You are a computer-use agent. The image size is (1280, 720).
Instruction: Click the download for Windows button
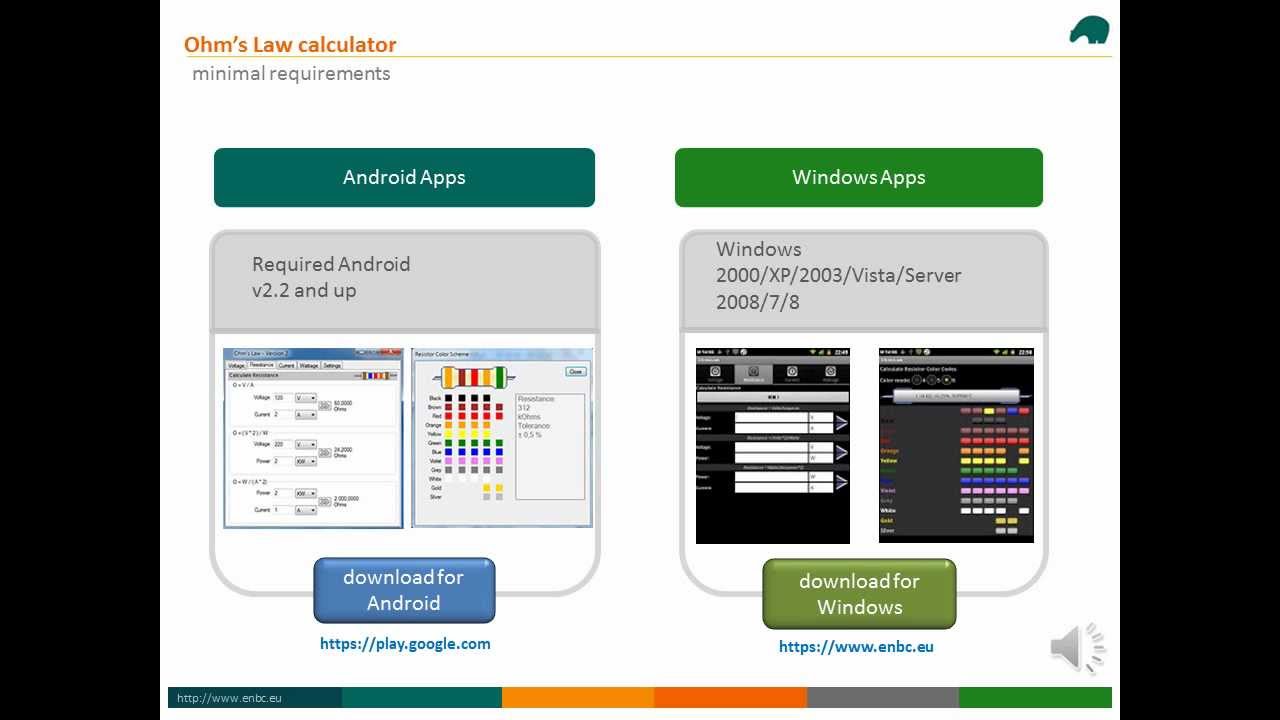pos(859,594)
